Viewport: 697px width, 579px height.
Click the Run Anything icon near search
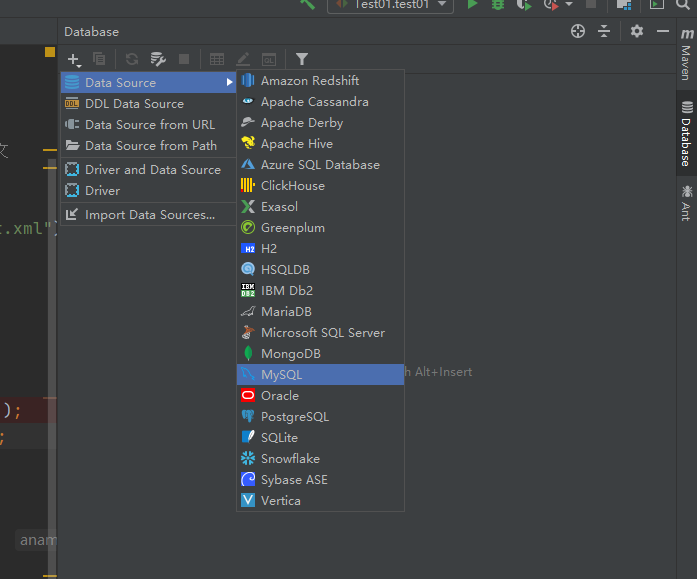click(x=657, y=4)
